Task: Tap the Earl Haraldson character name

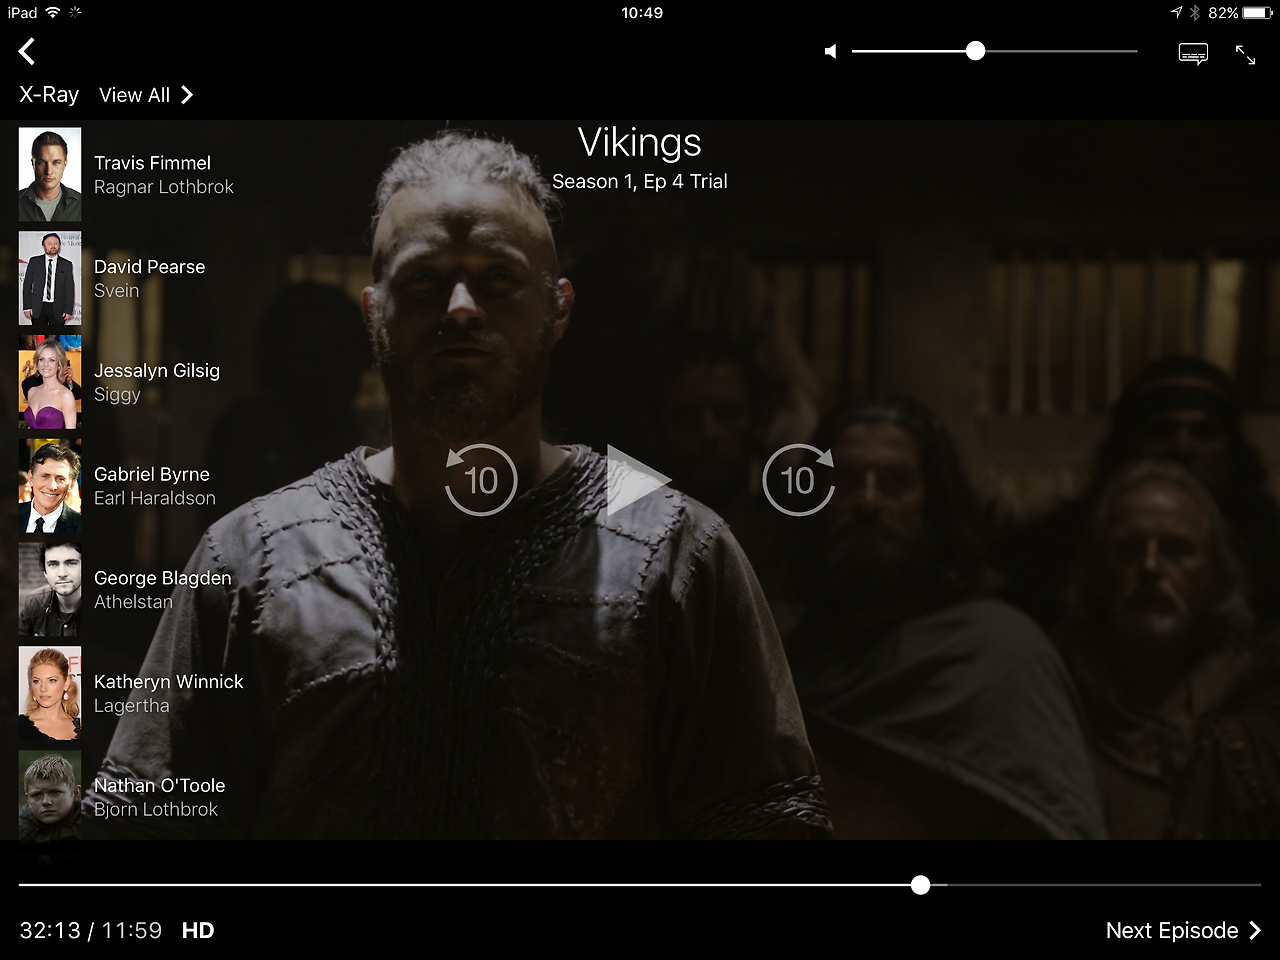Action: [155, 498]
